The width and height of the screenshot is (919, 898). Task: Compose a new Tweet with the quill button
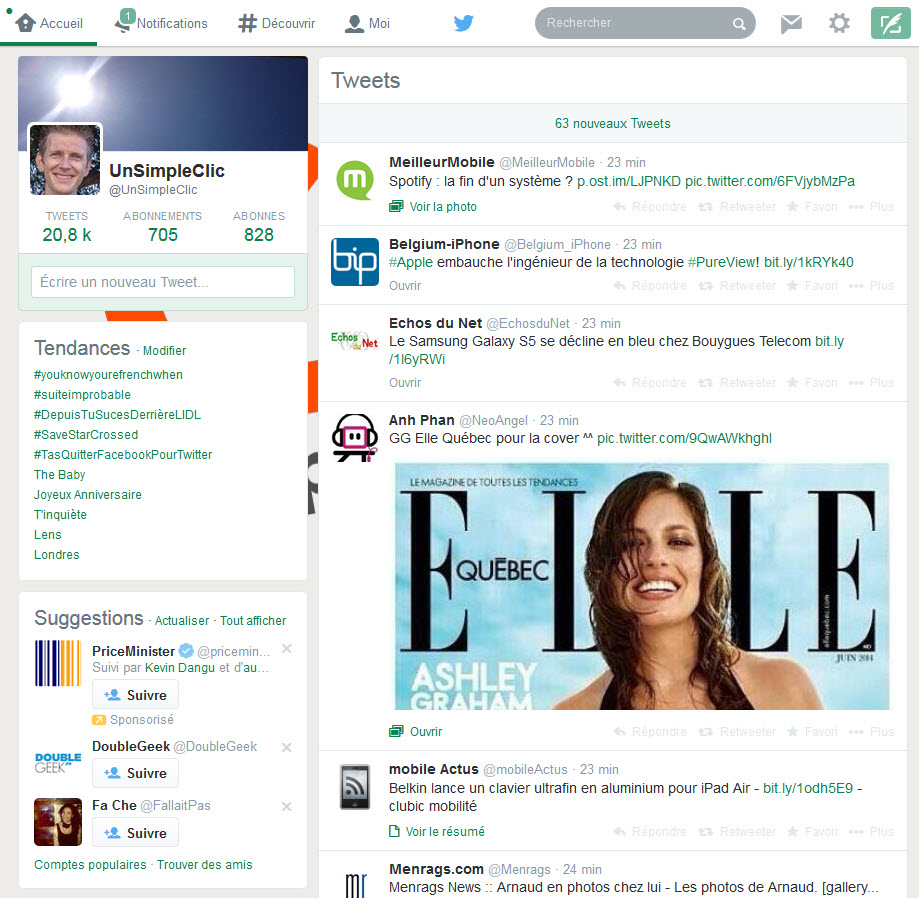tap(890, 23)
